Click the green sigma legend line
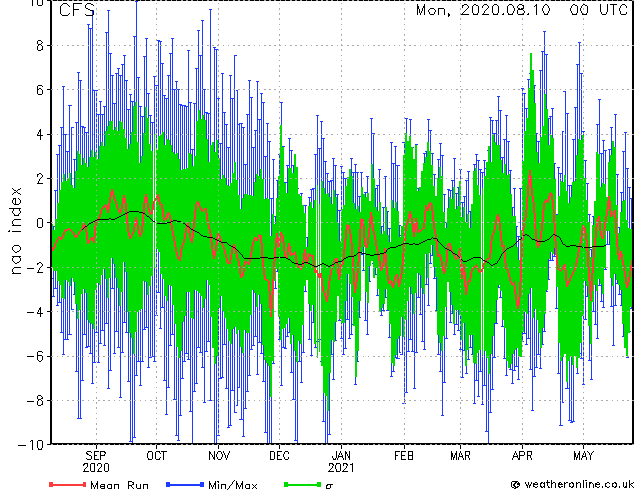 pyautogui.click(x=303, y=484)
